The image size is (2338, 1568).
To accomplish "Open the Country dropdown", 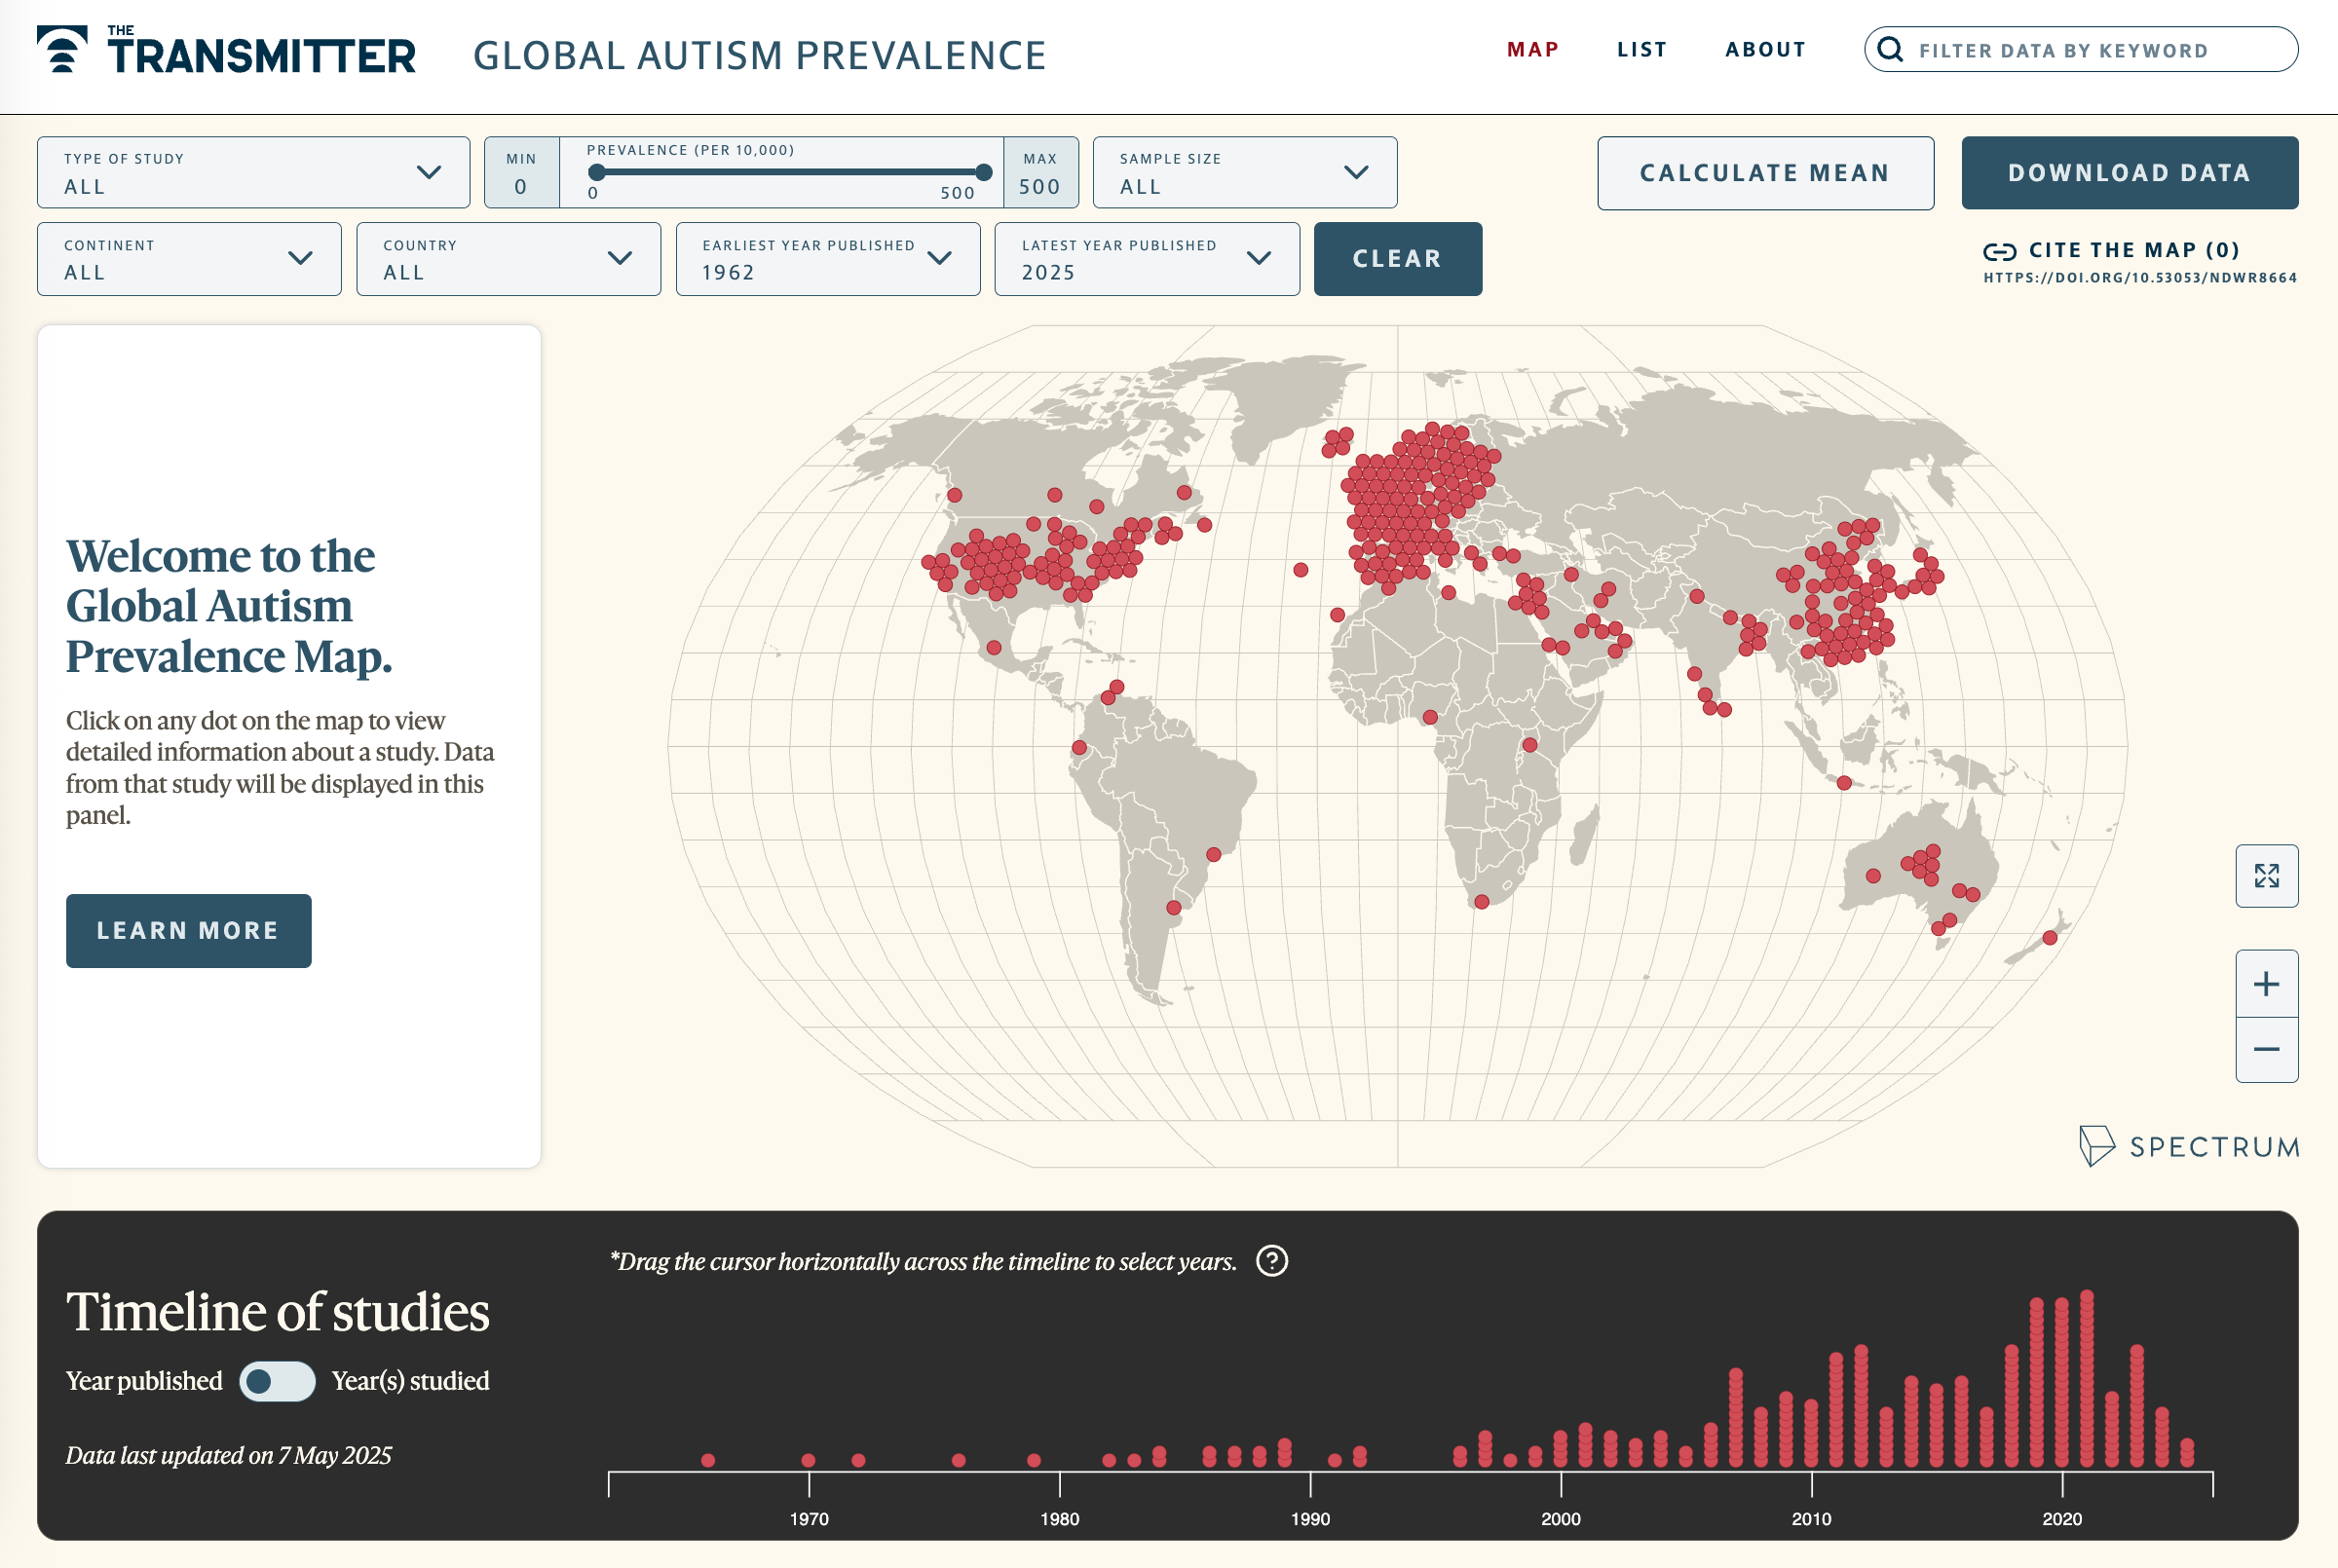I will (508, 259).
